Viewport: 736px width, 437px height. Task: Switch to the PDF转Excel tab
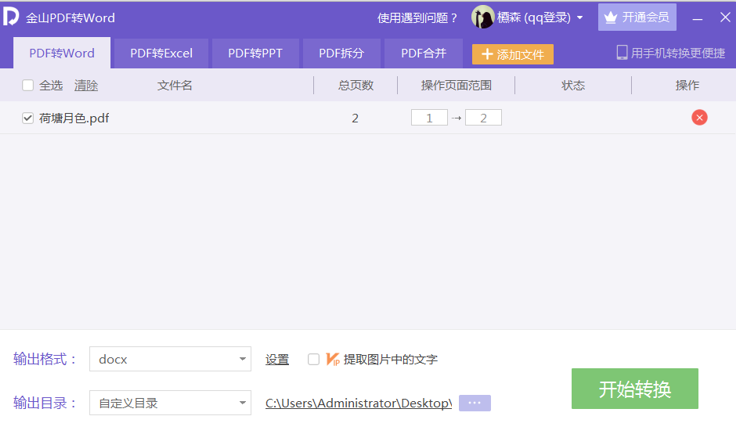(x=161, y=53)
